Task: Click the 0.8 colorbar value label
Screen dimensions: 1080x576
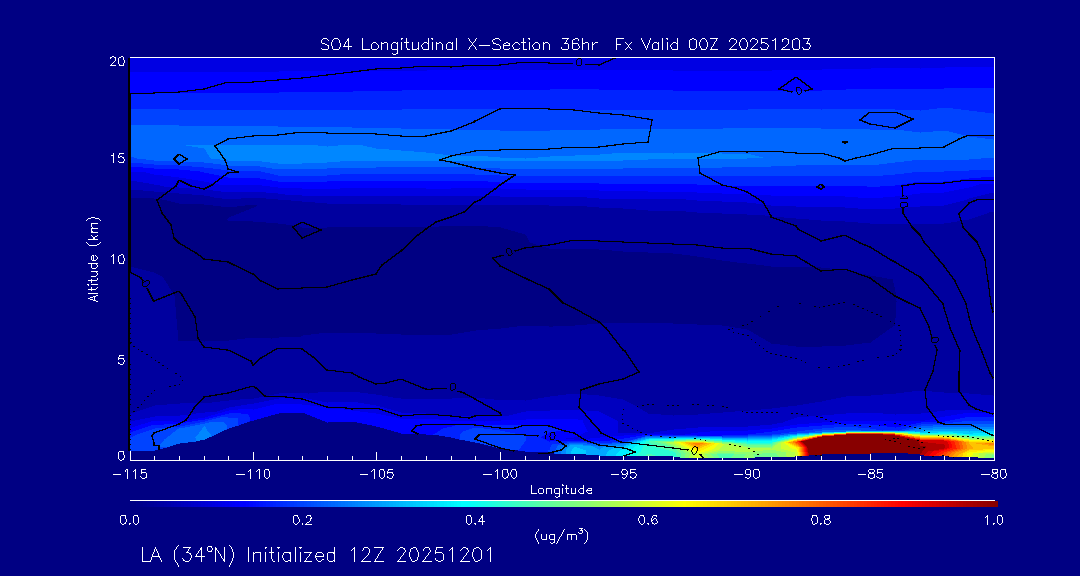Action: [821, 520]
